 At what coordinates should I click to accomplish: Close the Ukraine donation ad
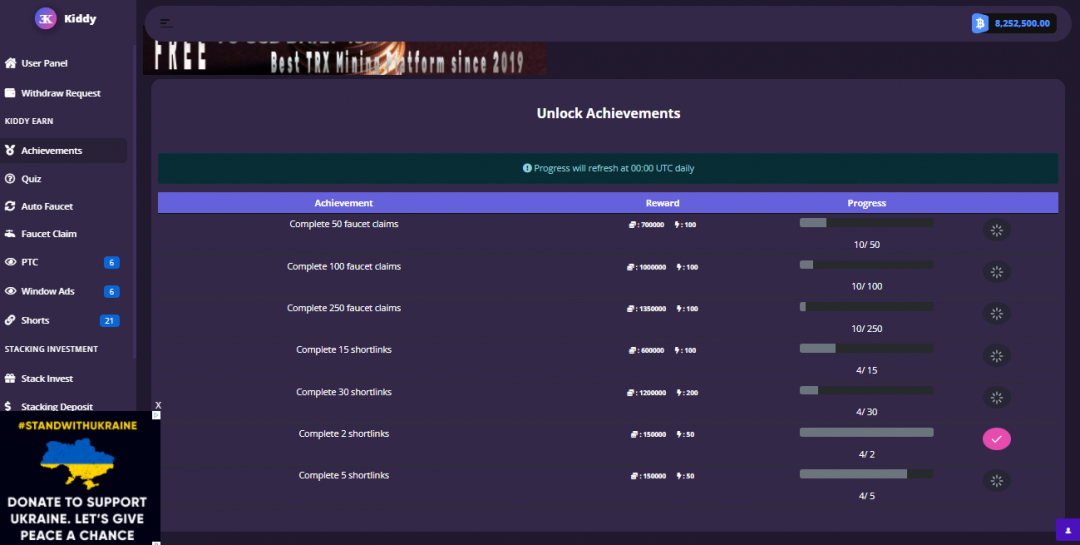157,406
